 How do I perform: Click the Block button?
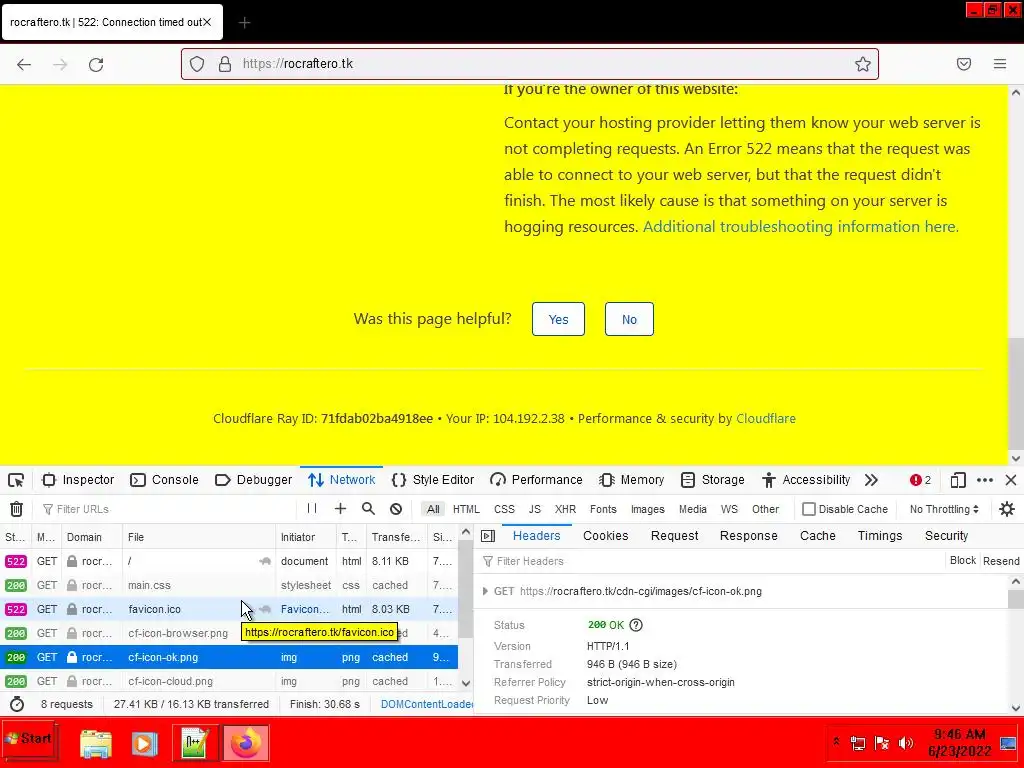pos(963,560)
